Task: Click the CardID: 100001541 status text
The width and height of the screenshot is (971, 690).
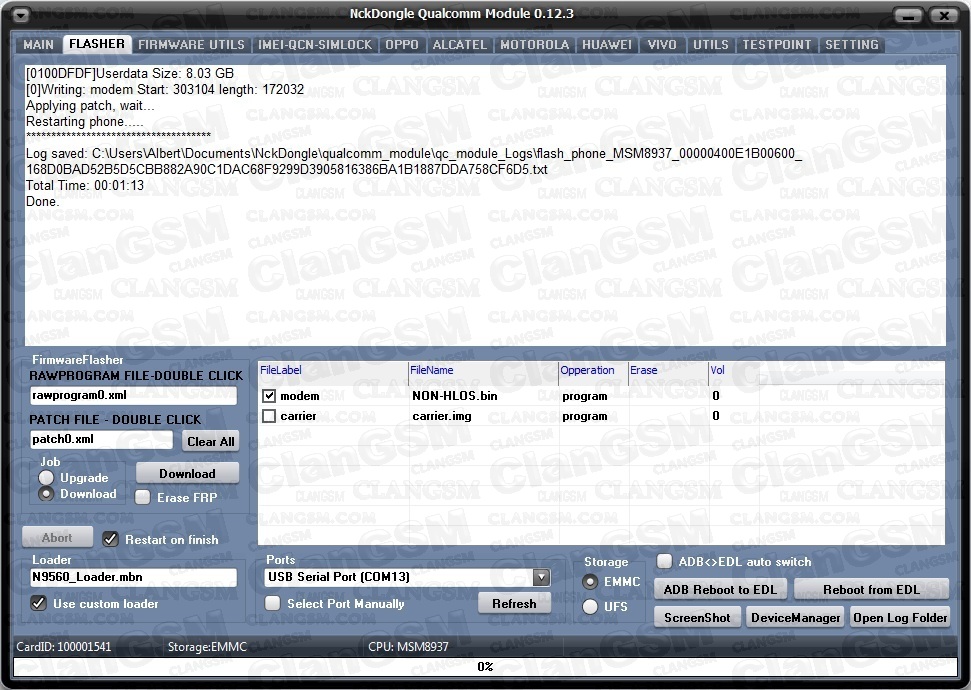Action: click(x=64, y=647)
